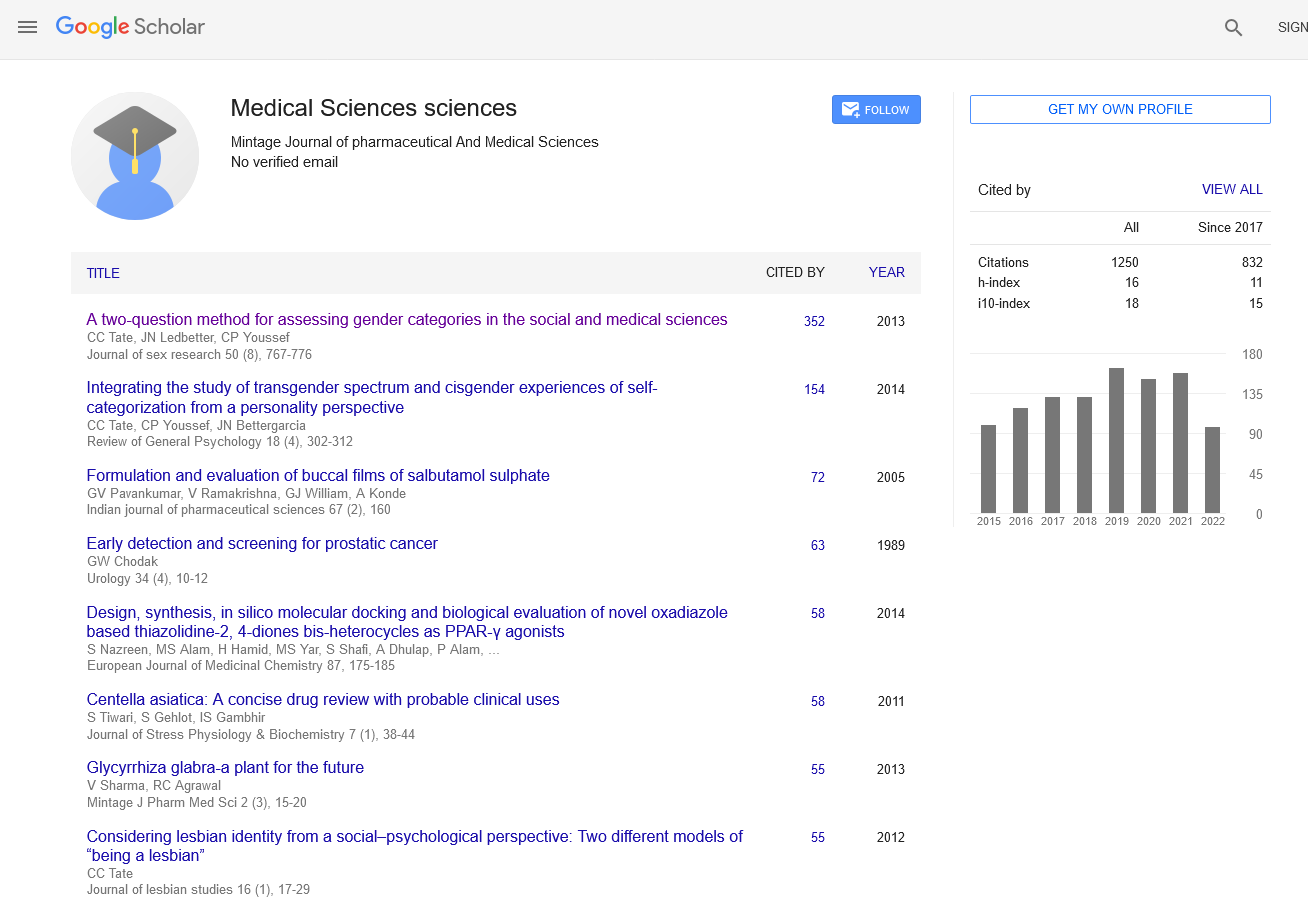Open View All citations link
The height and width of the screenshot is (908, 1308).
tap(1231, 189)
